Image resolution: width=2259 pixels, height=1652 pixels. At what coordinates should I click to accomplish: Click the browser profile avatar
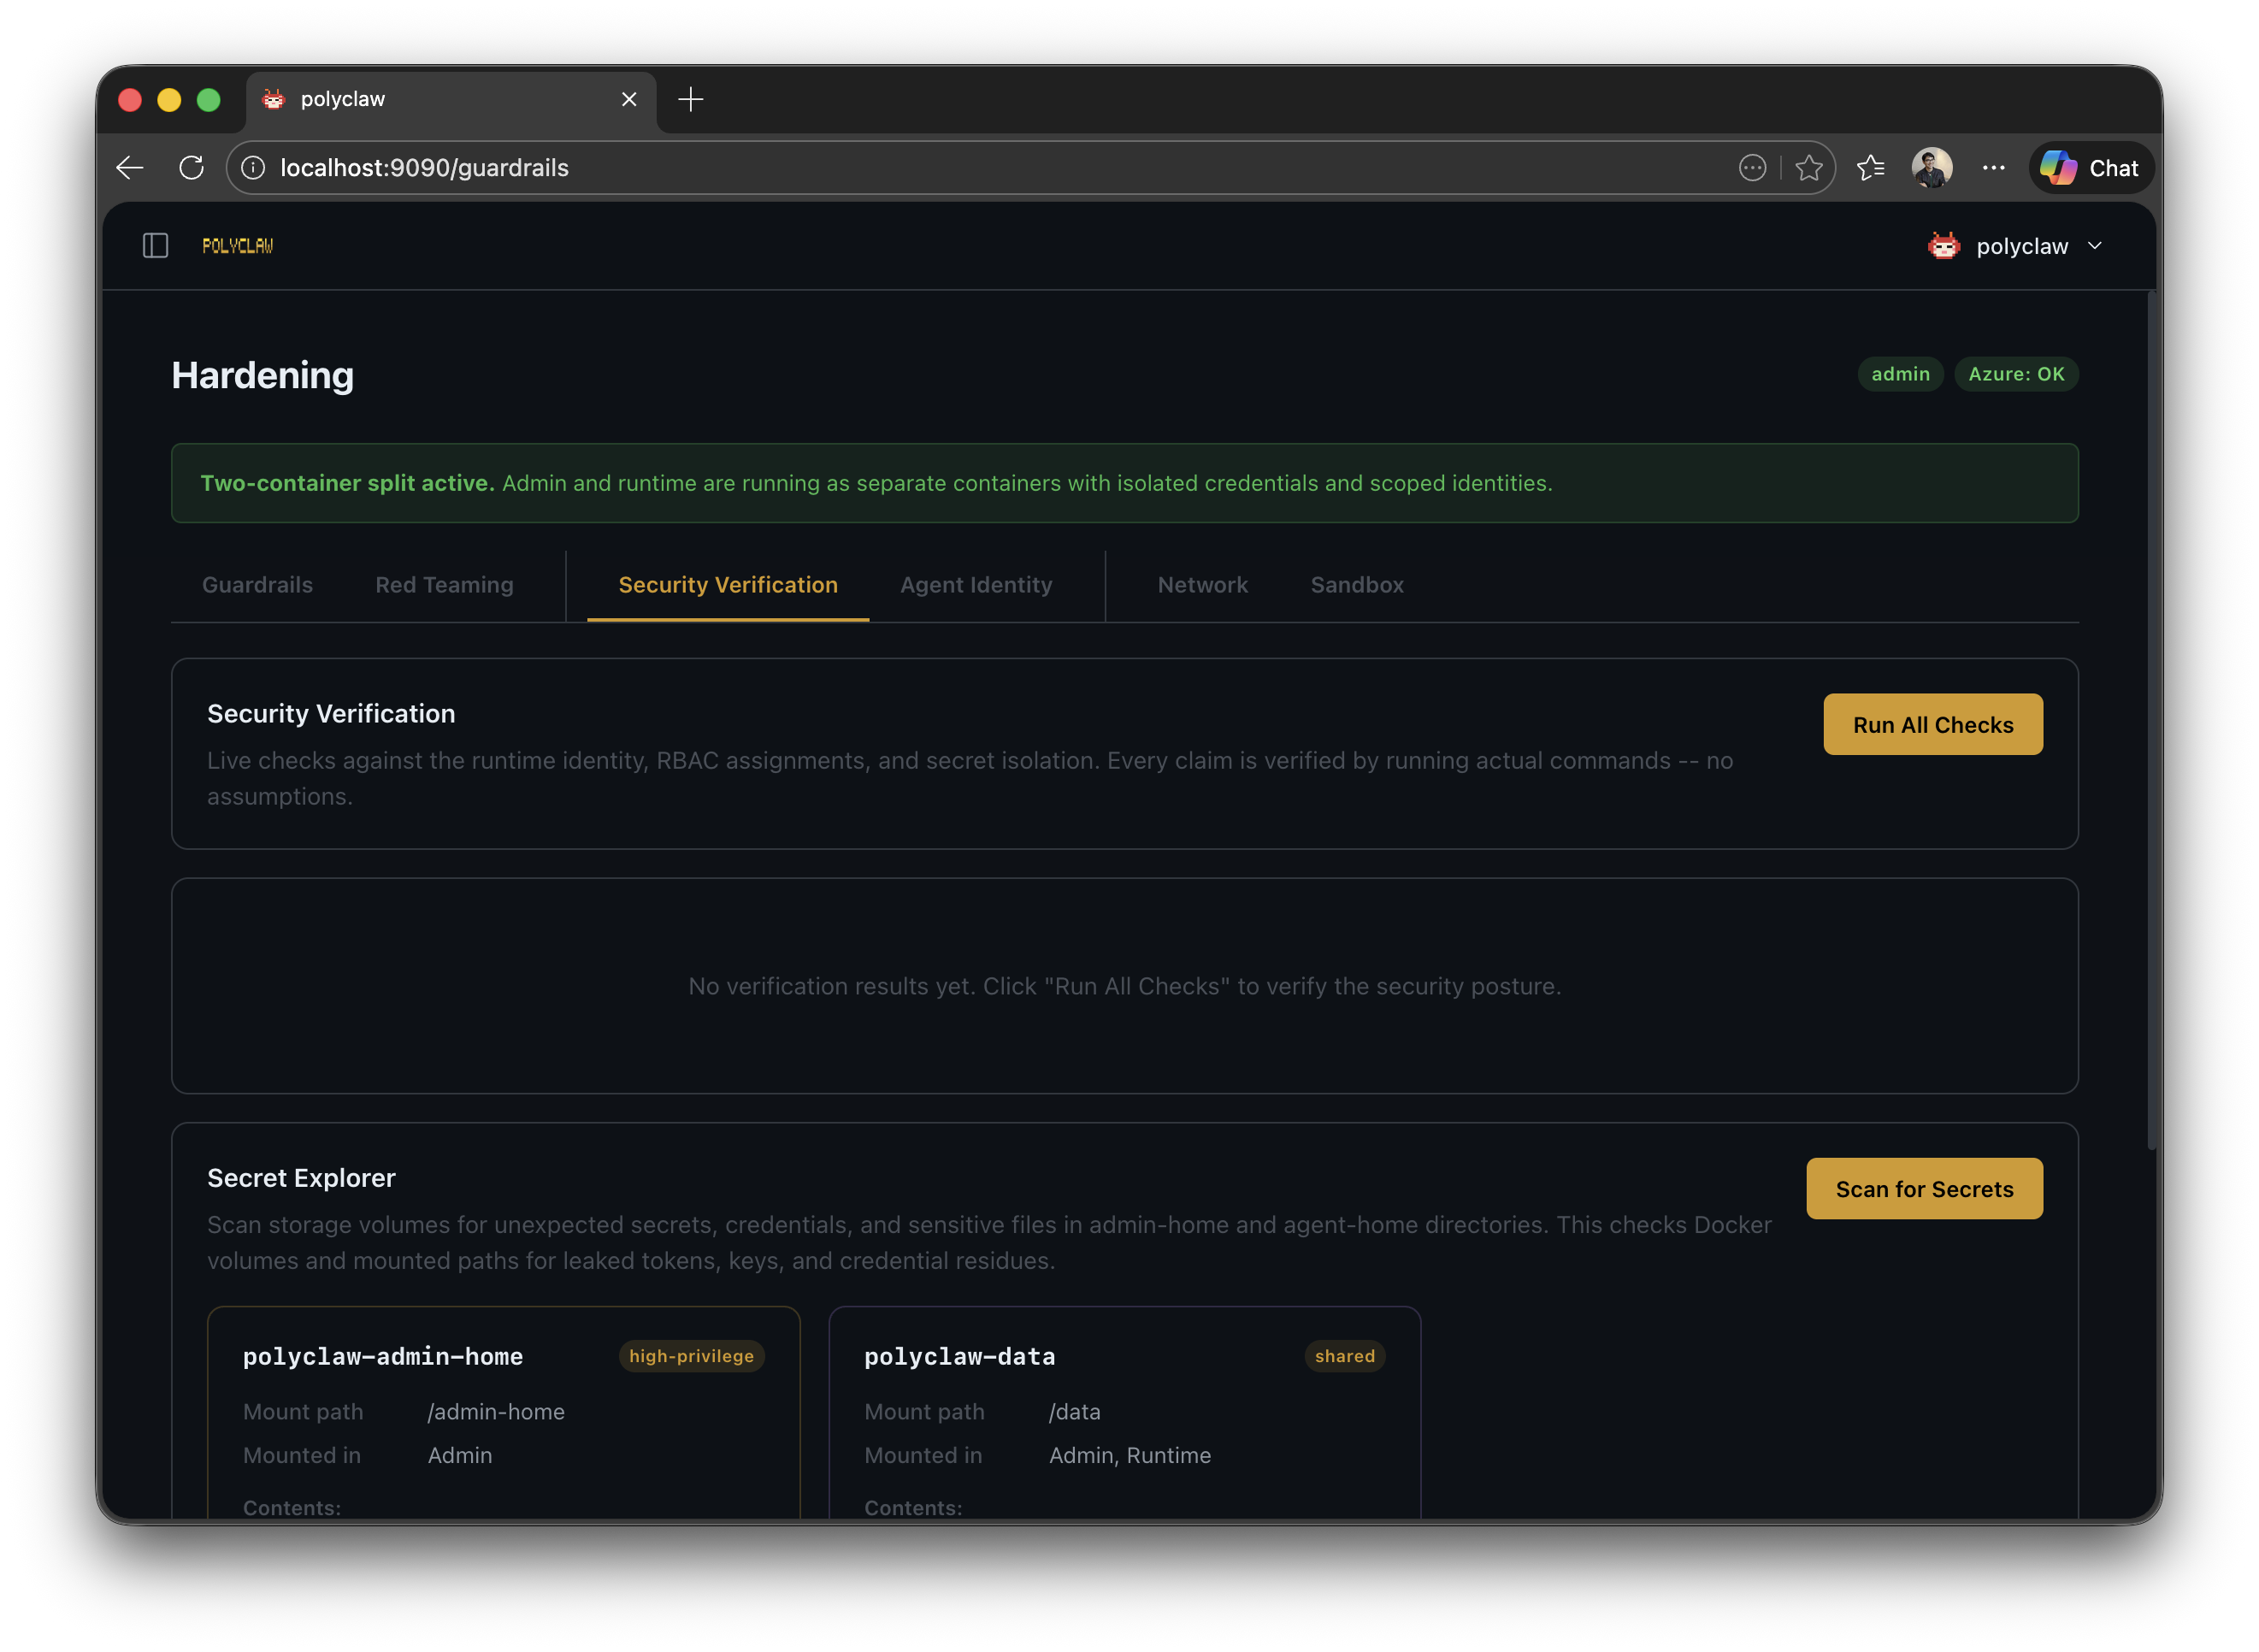coord(1933,167)
